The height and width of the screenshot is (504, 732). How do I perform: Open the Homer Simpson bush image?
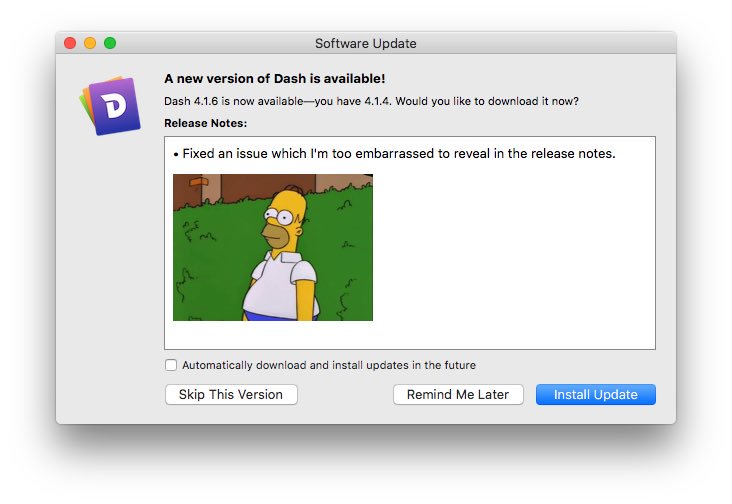pyautogui.click(x=273, y=247)
